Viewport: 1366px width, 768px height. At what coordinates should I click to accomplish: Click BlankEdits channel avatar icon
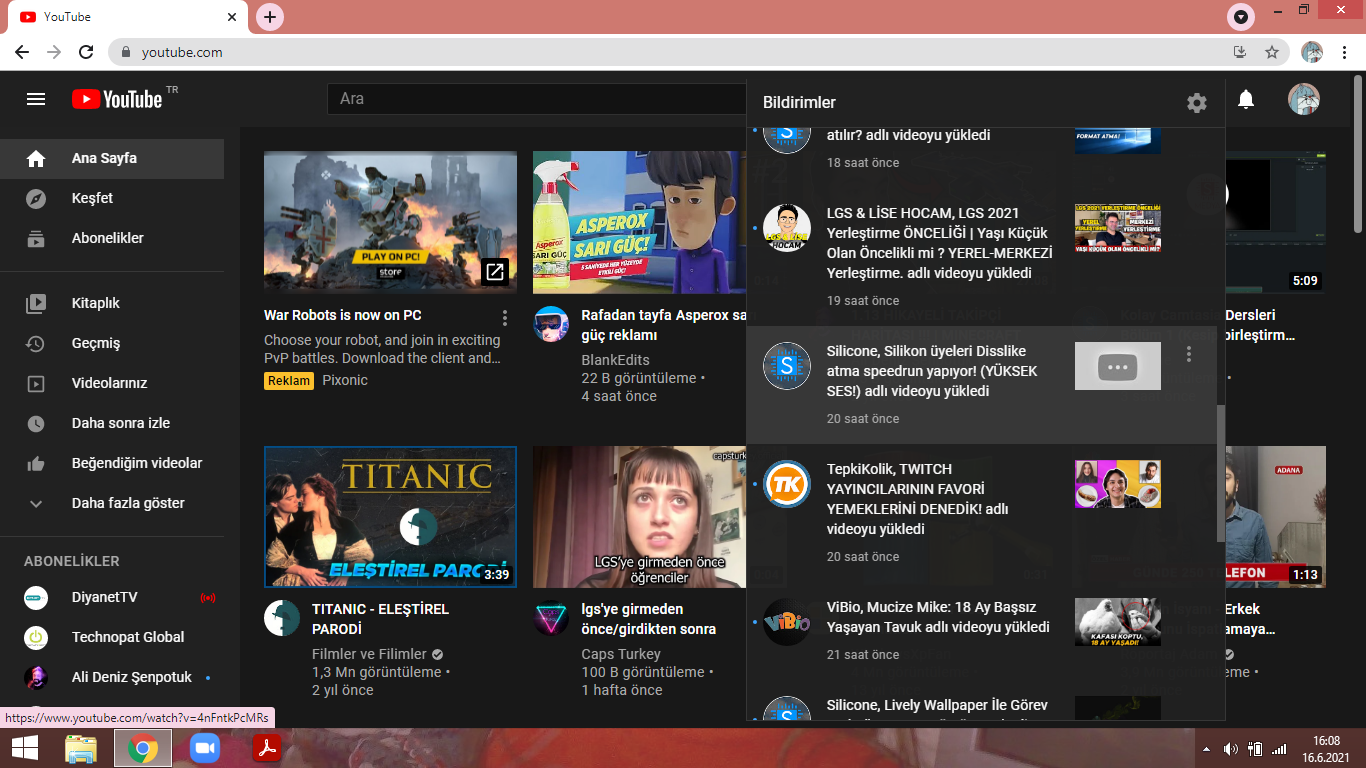[551, 324]
